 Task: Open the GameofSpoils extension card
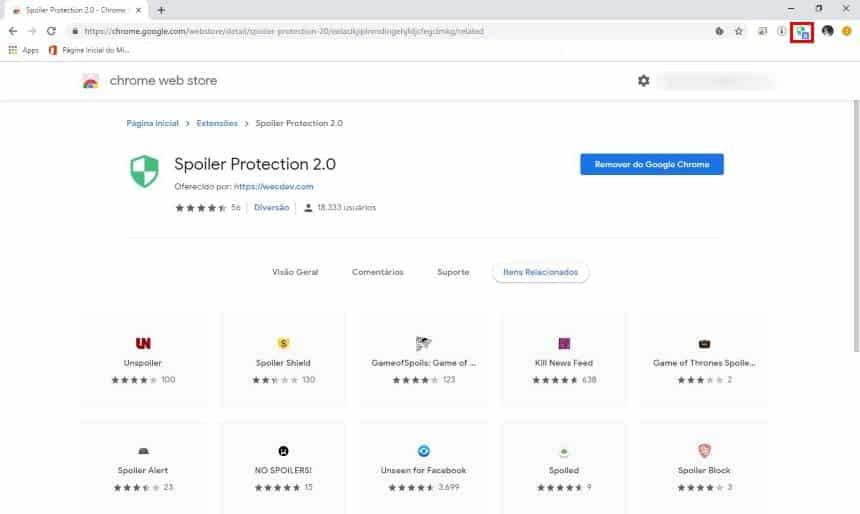click(423, 359)
